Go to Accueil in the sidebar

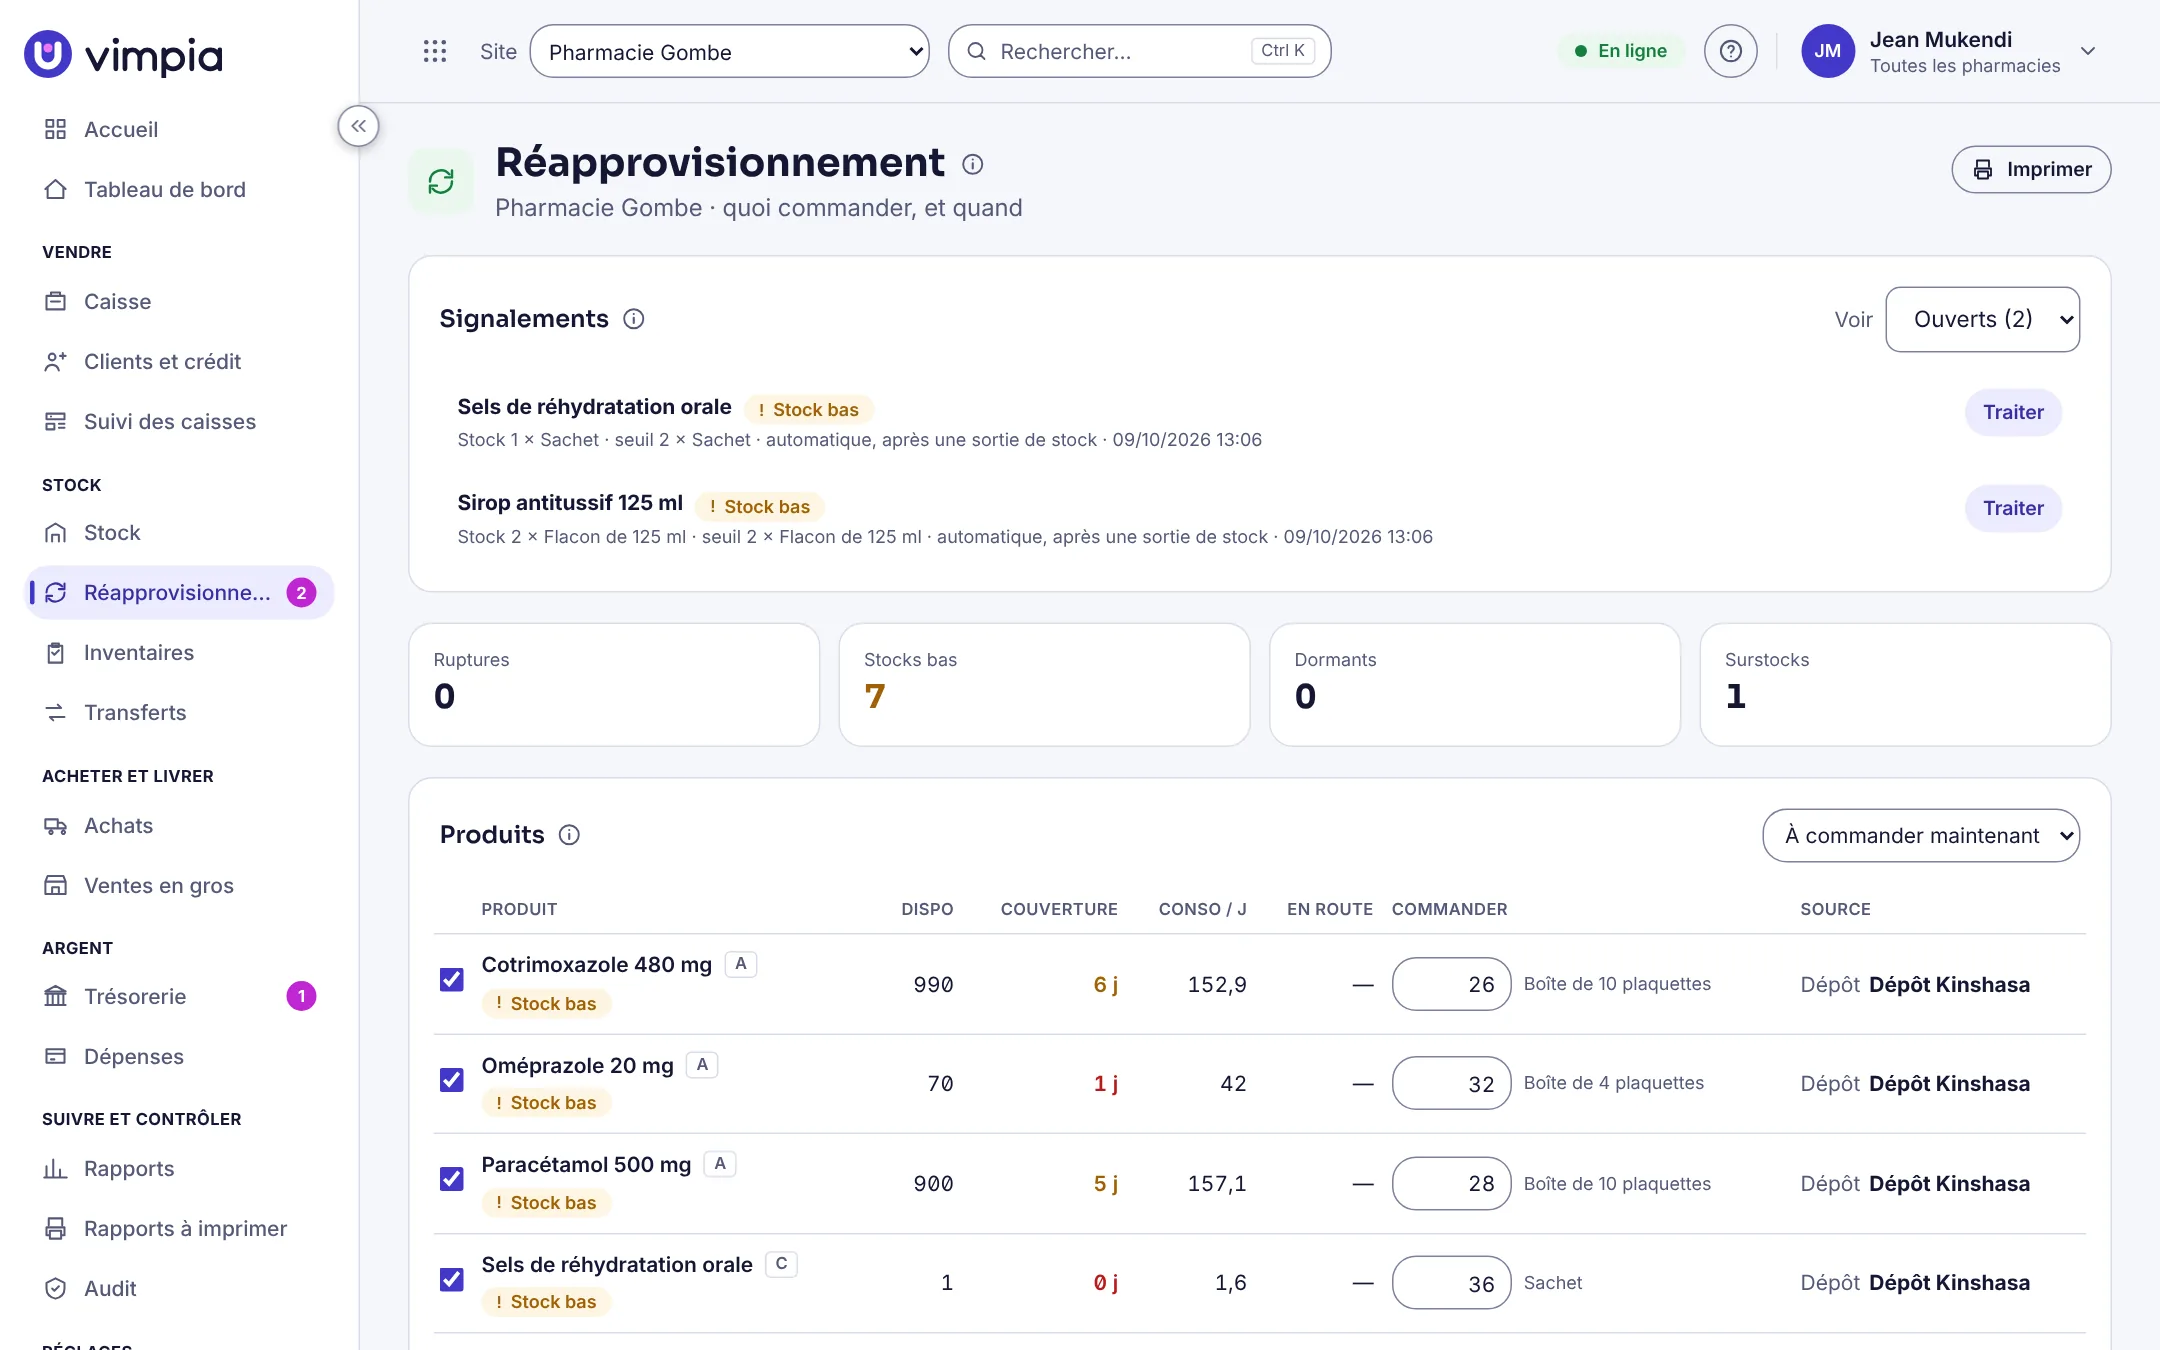tap(179, 129)
